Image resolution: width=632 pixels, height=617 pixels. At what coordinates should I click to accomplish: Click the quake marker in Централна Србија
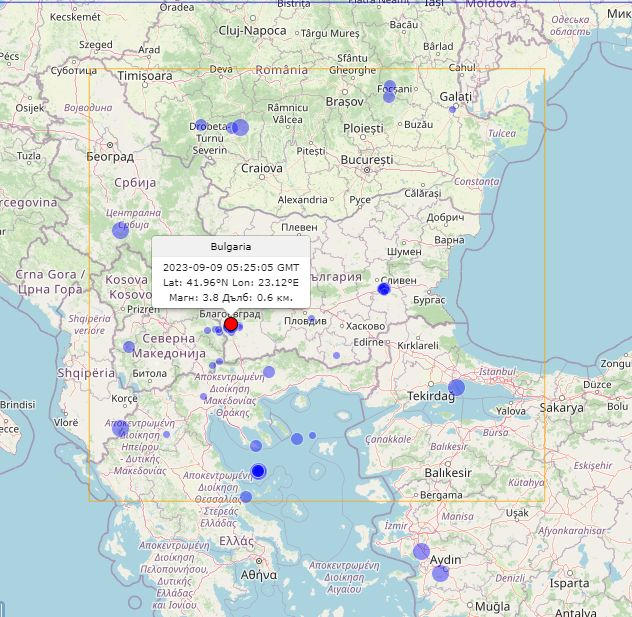tap(120, 230)
